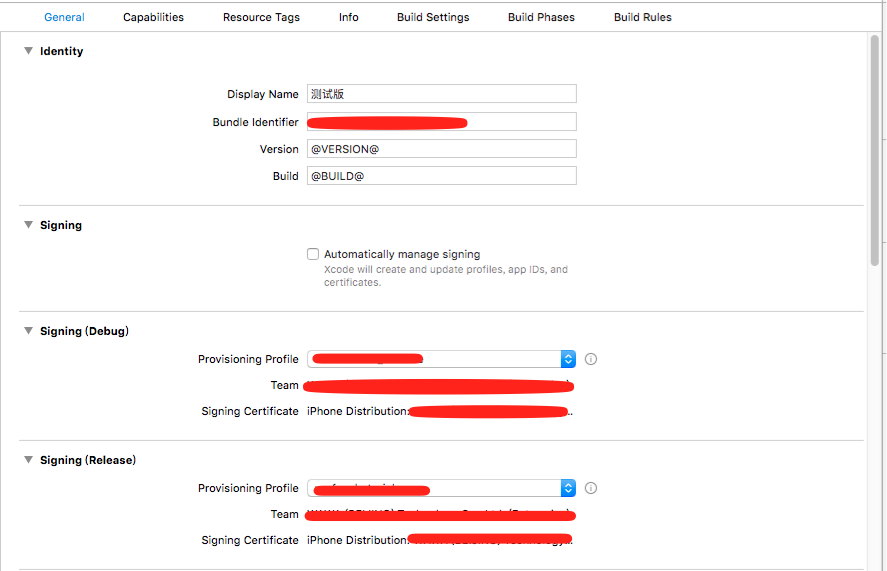The image size is (887, 571).
Task: Collapse the Signing (Debug) section
Action: tap(29, 331)
